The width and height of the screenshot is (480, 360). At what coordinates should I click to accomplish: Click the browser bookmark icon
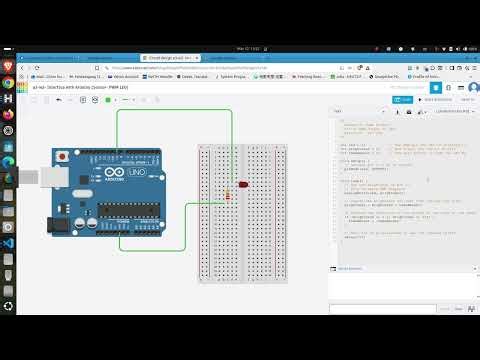[x=97, y=68]
